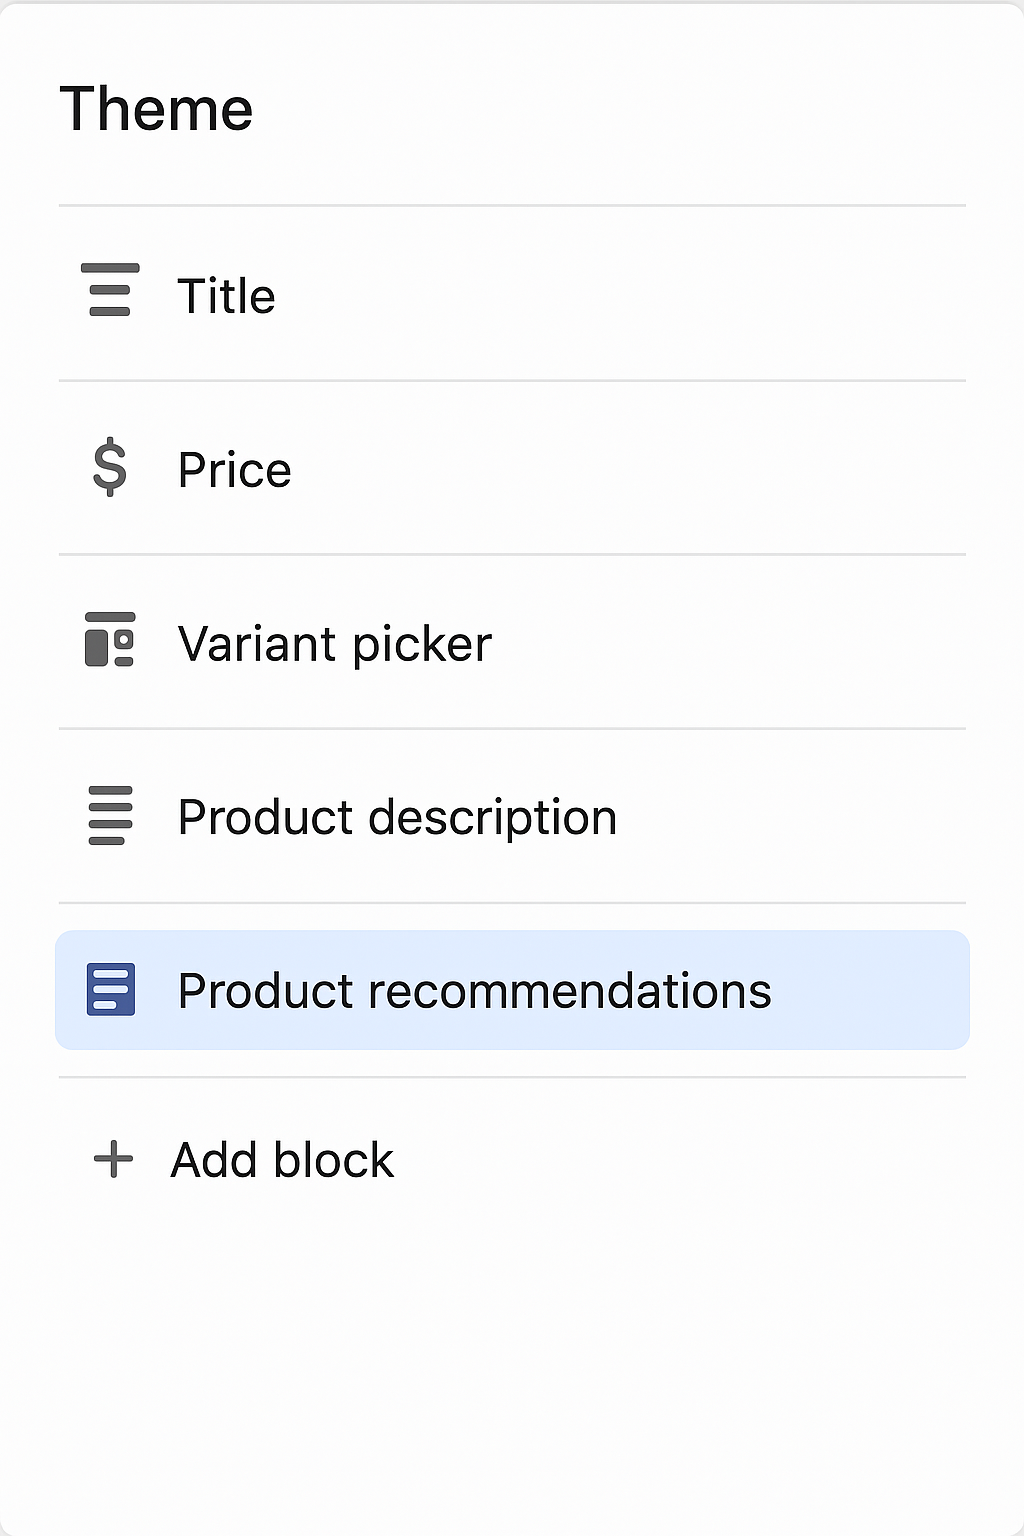Click the Price row's empty right area

700,468
